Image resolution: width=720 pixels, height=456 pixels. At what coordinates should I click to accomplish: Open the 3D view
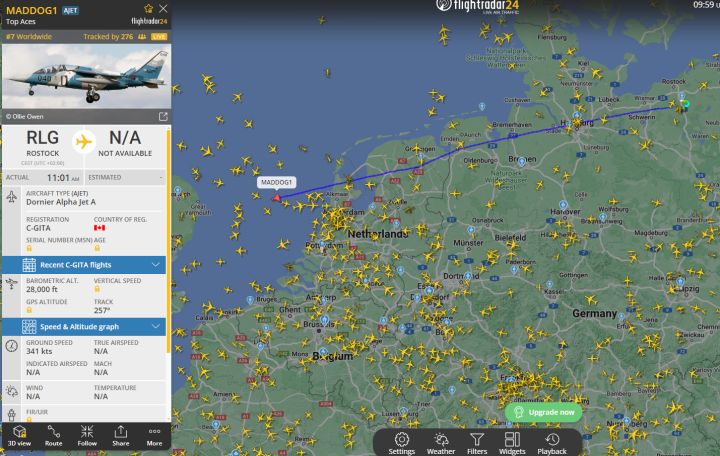[19, 436]
